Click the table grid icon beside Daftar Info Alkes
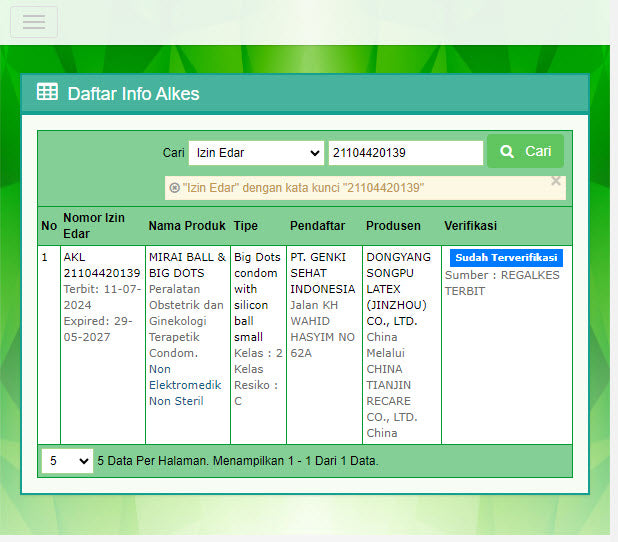The height and width of the screenshot is (542, 618). coord(47,93)
